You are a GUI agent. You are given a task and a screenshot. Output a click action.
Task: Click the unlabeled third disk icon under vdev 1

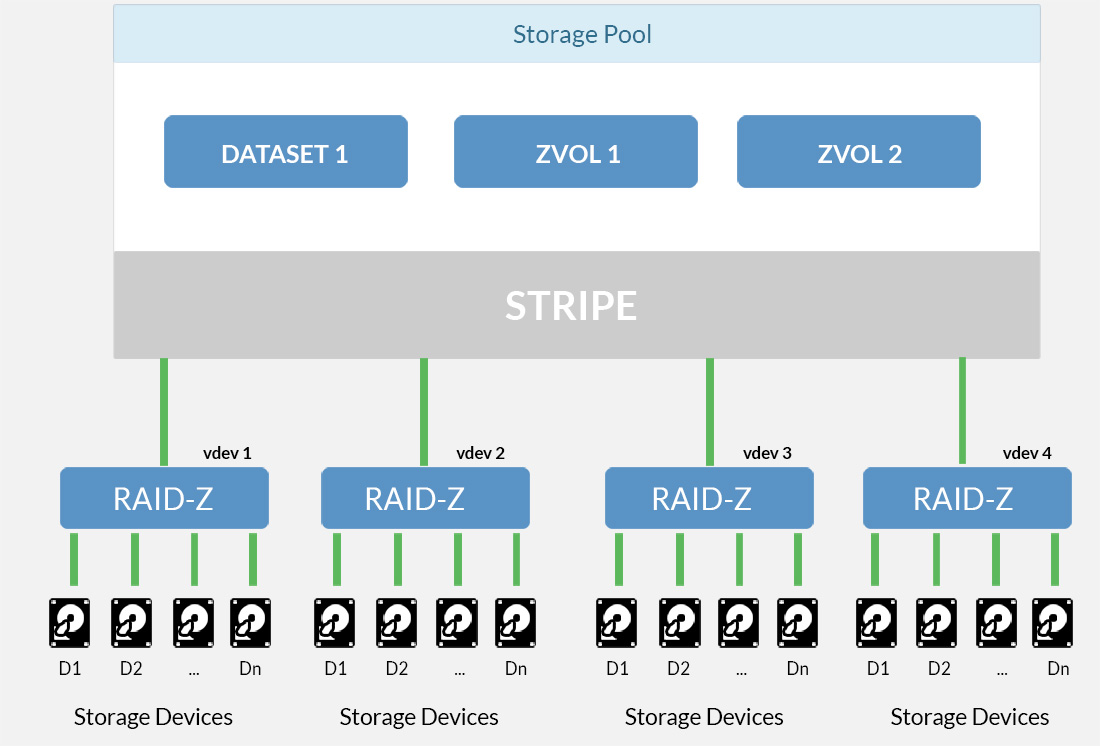point(193,623)
